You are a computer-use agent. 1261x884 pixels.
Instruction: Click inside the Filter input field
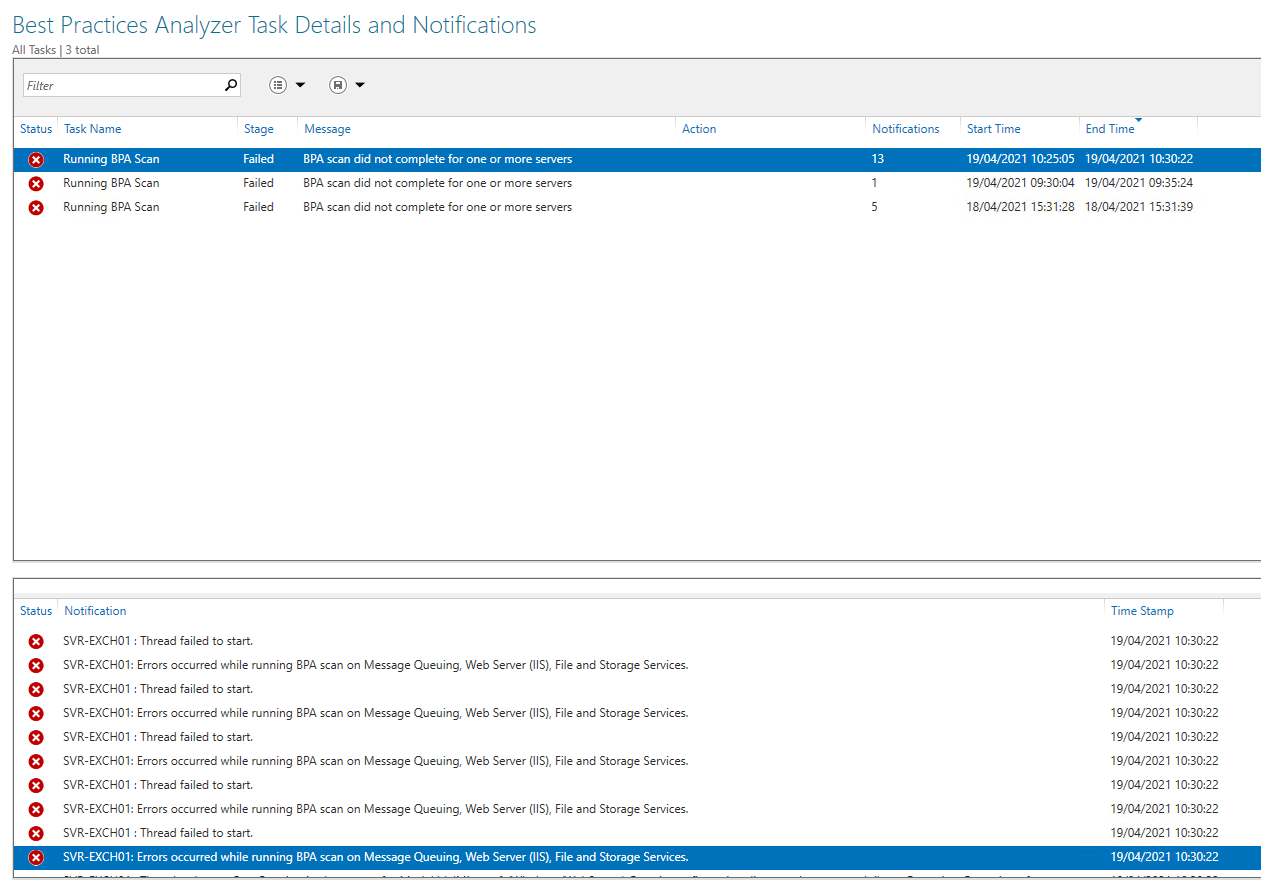[120, 85]
